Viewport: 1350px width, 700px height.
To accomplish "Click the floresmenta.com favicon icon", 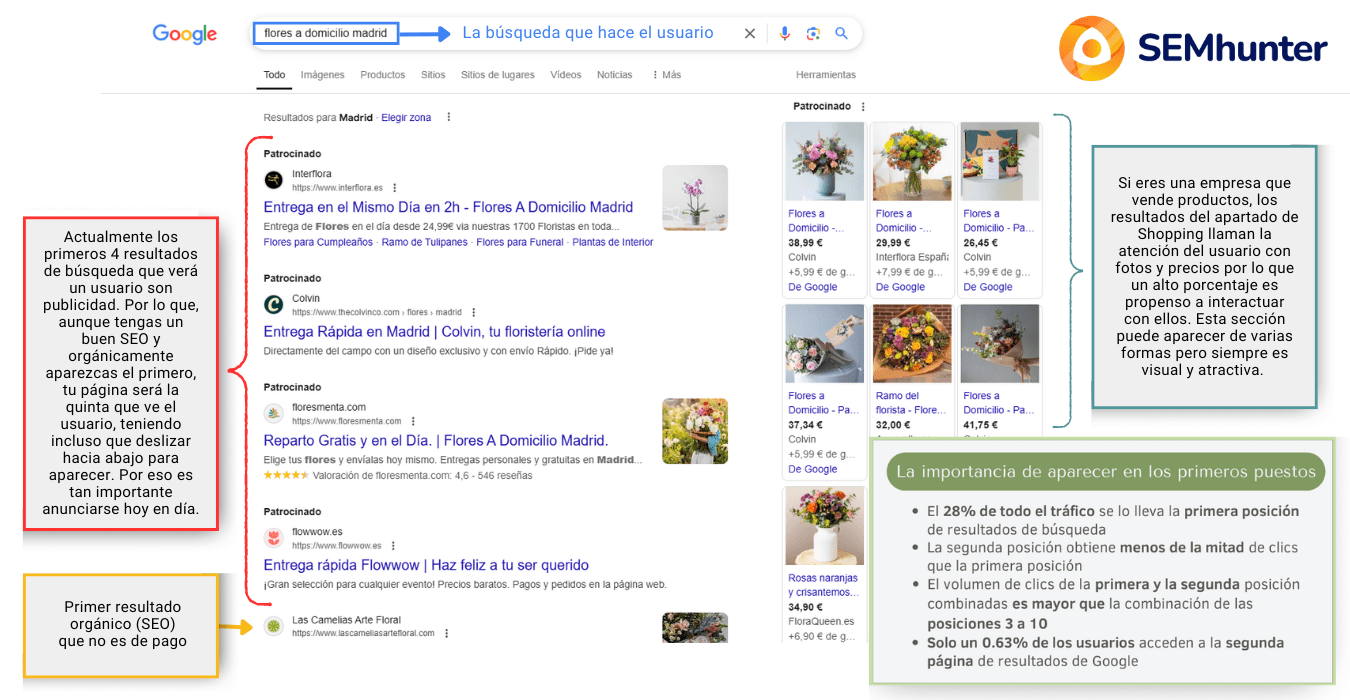I will (273, 414).
